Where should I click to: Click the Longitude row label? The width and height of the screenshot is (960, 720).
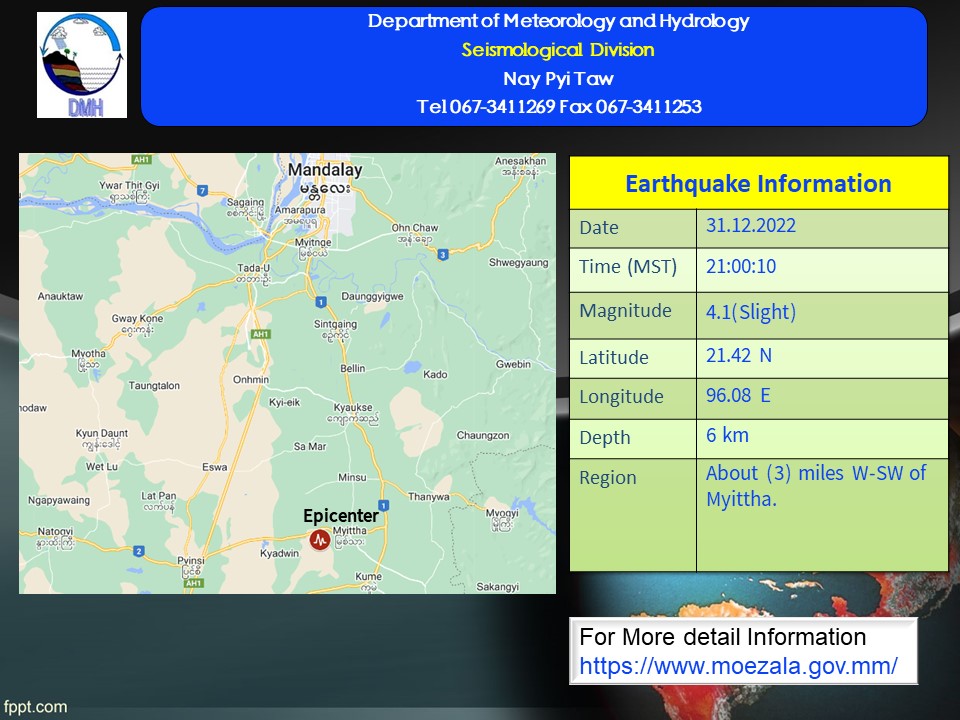pyautogui.click(x=621, y=397)
